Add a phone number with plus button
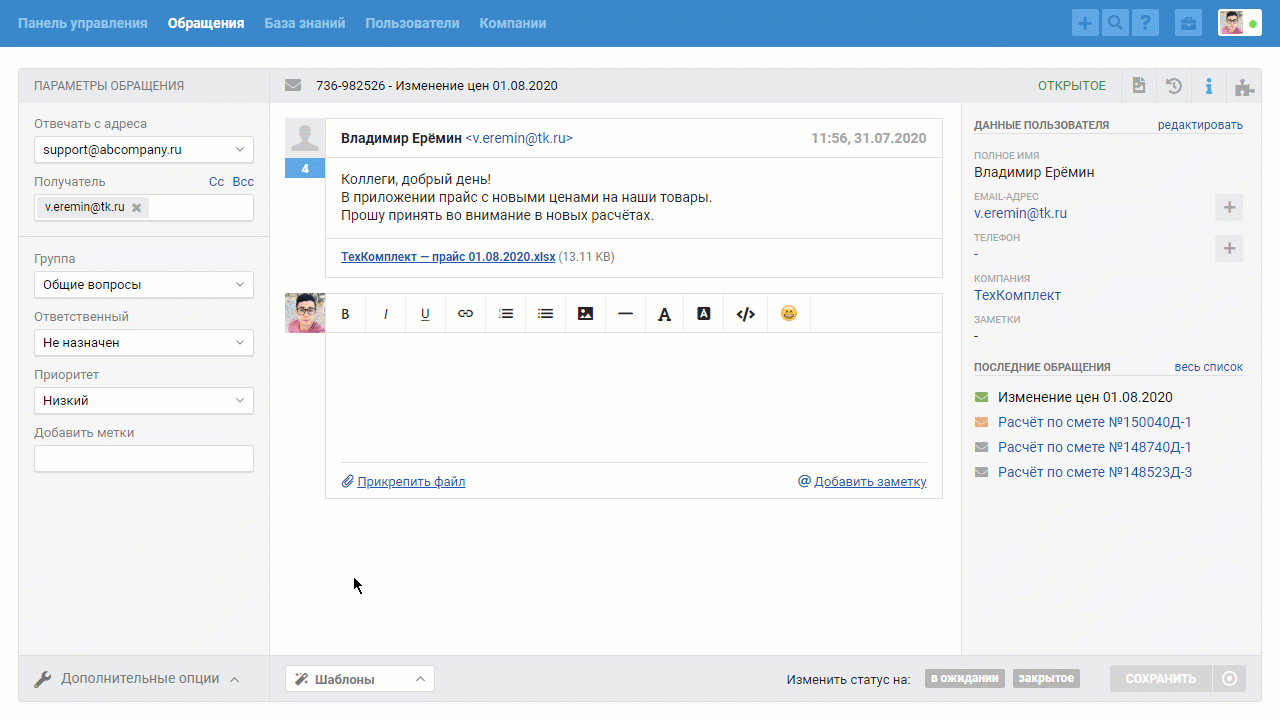The image size is (1280, 720). pos(1229,248)
